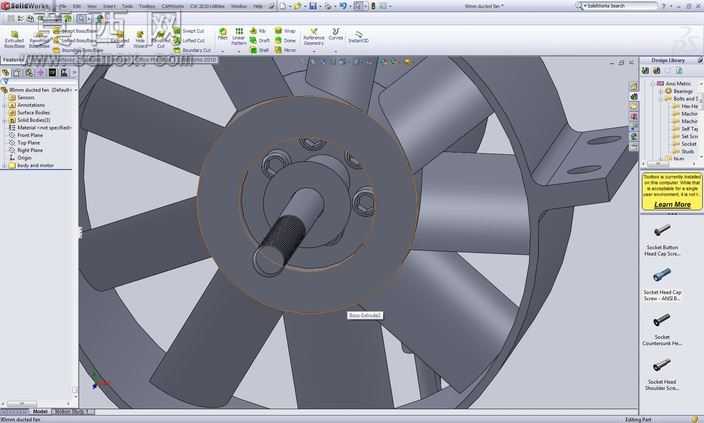Open the ConfigurationManager tab icon
704x423 pixels.
[29, 72]
